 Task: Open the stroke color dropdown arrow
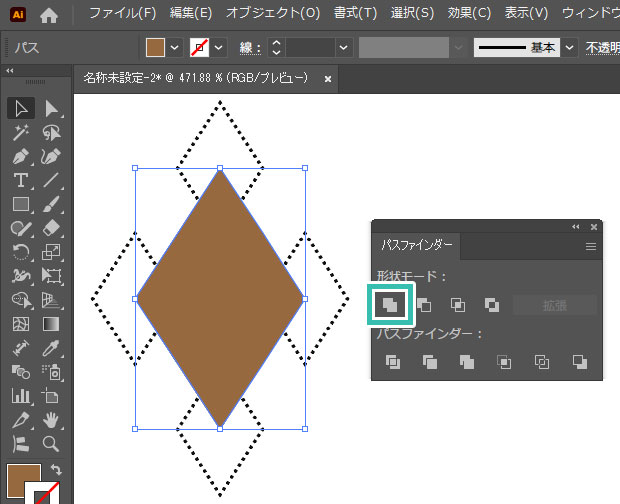219,47
